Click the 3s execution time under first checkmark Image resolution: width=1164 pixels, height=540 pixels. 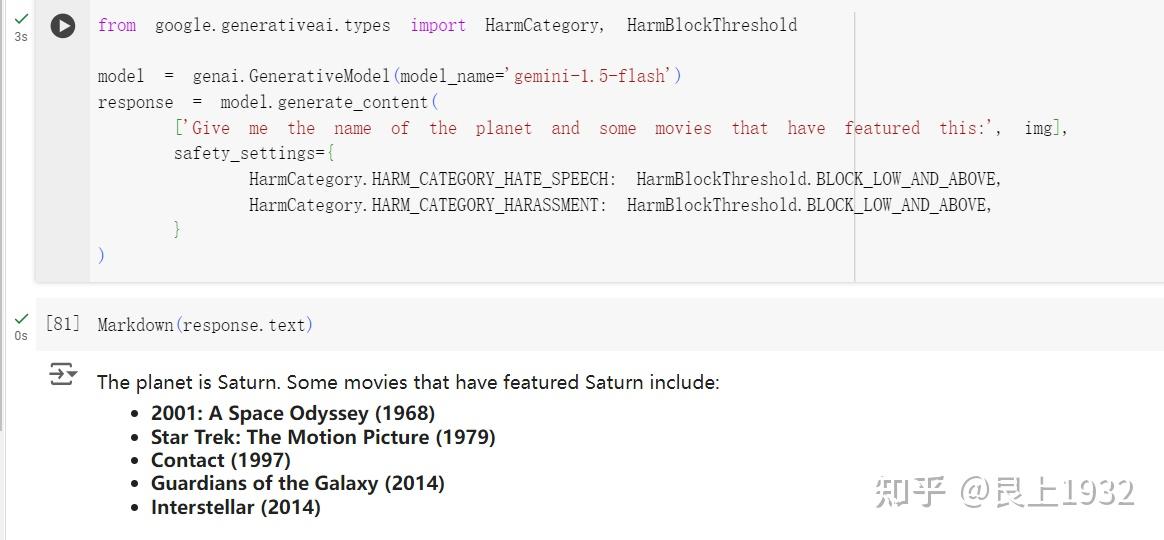point(21,37)
